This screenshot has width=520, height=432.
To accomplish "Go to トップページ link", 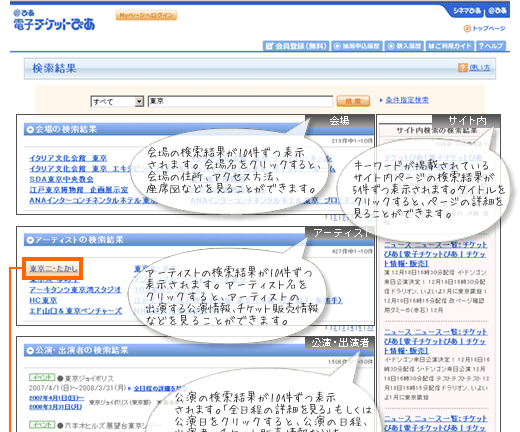I will click(x=485, y=29).
